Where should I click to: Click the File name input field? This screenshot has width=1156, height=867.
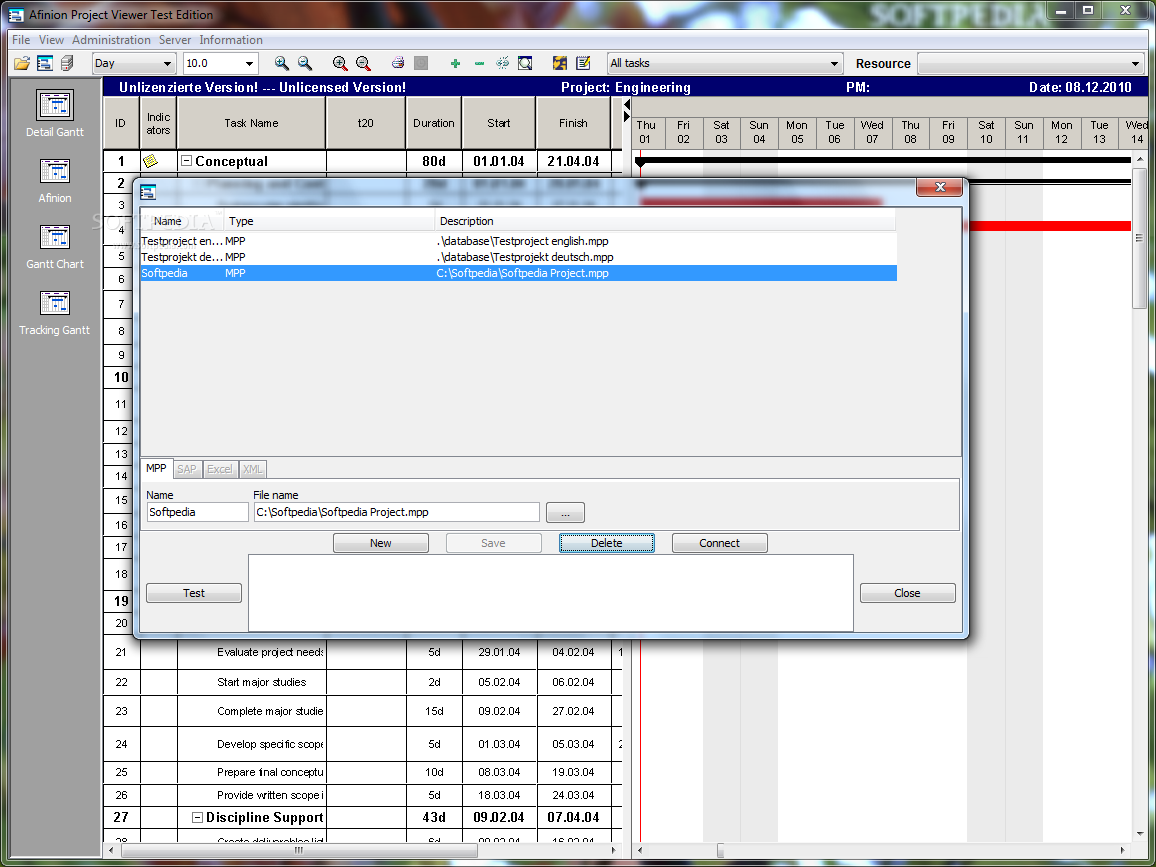coord(397,512)
